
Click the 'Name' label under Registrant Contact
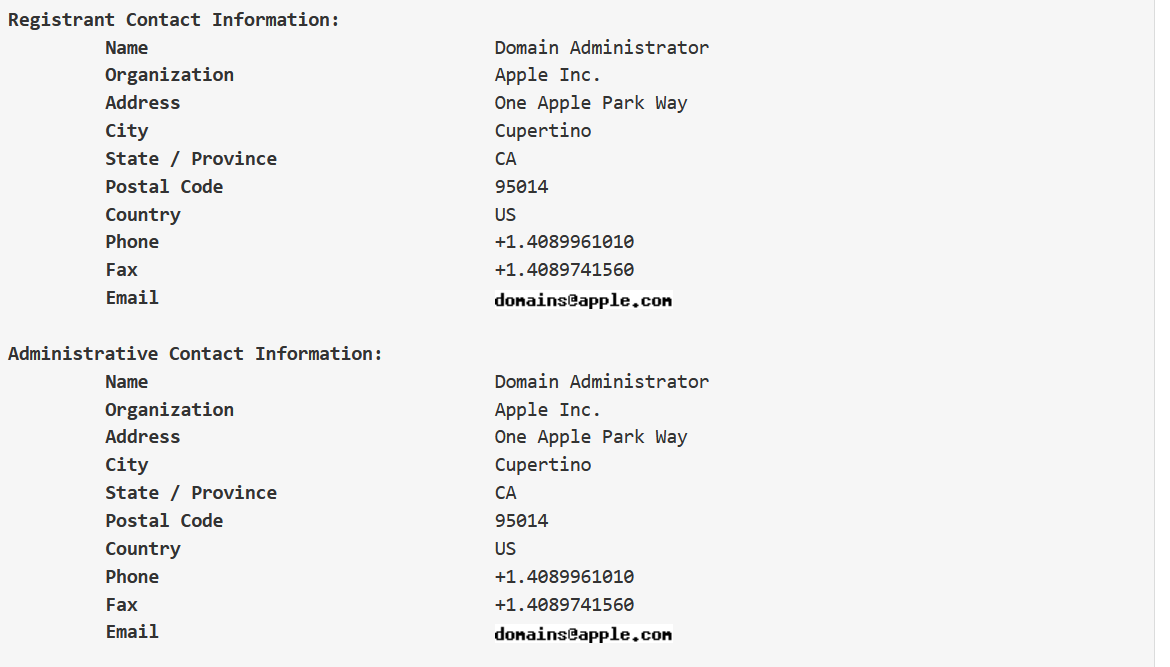coord(126,48)
